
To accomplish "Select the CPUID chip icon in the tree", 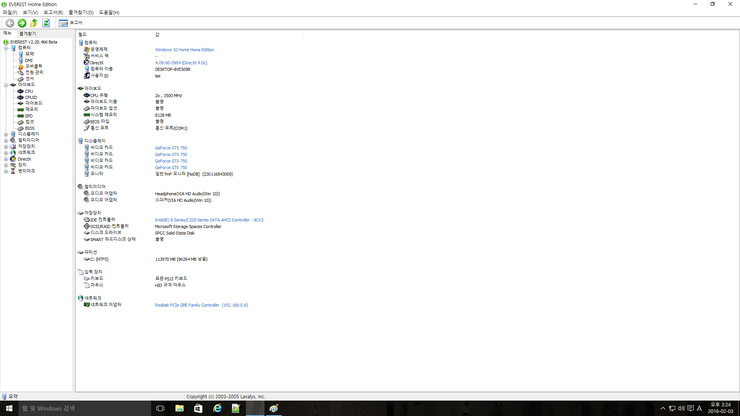I will (x=20, y=97).
